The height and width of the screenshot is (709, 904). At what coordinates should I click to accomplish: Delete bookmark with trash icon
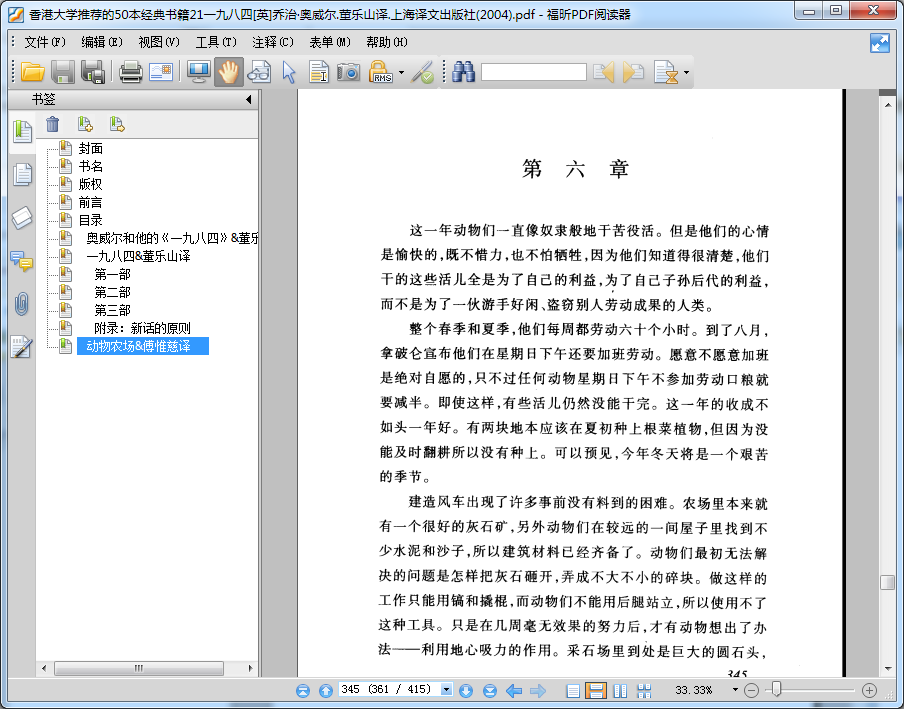(52, 124)
